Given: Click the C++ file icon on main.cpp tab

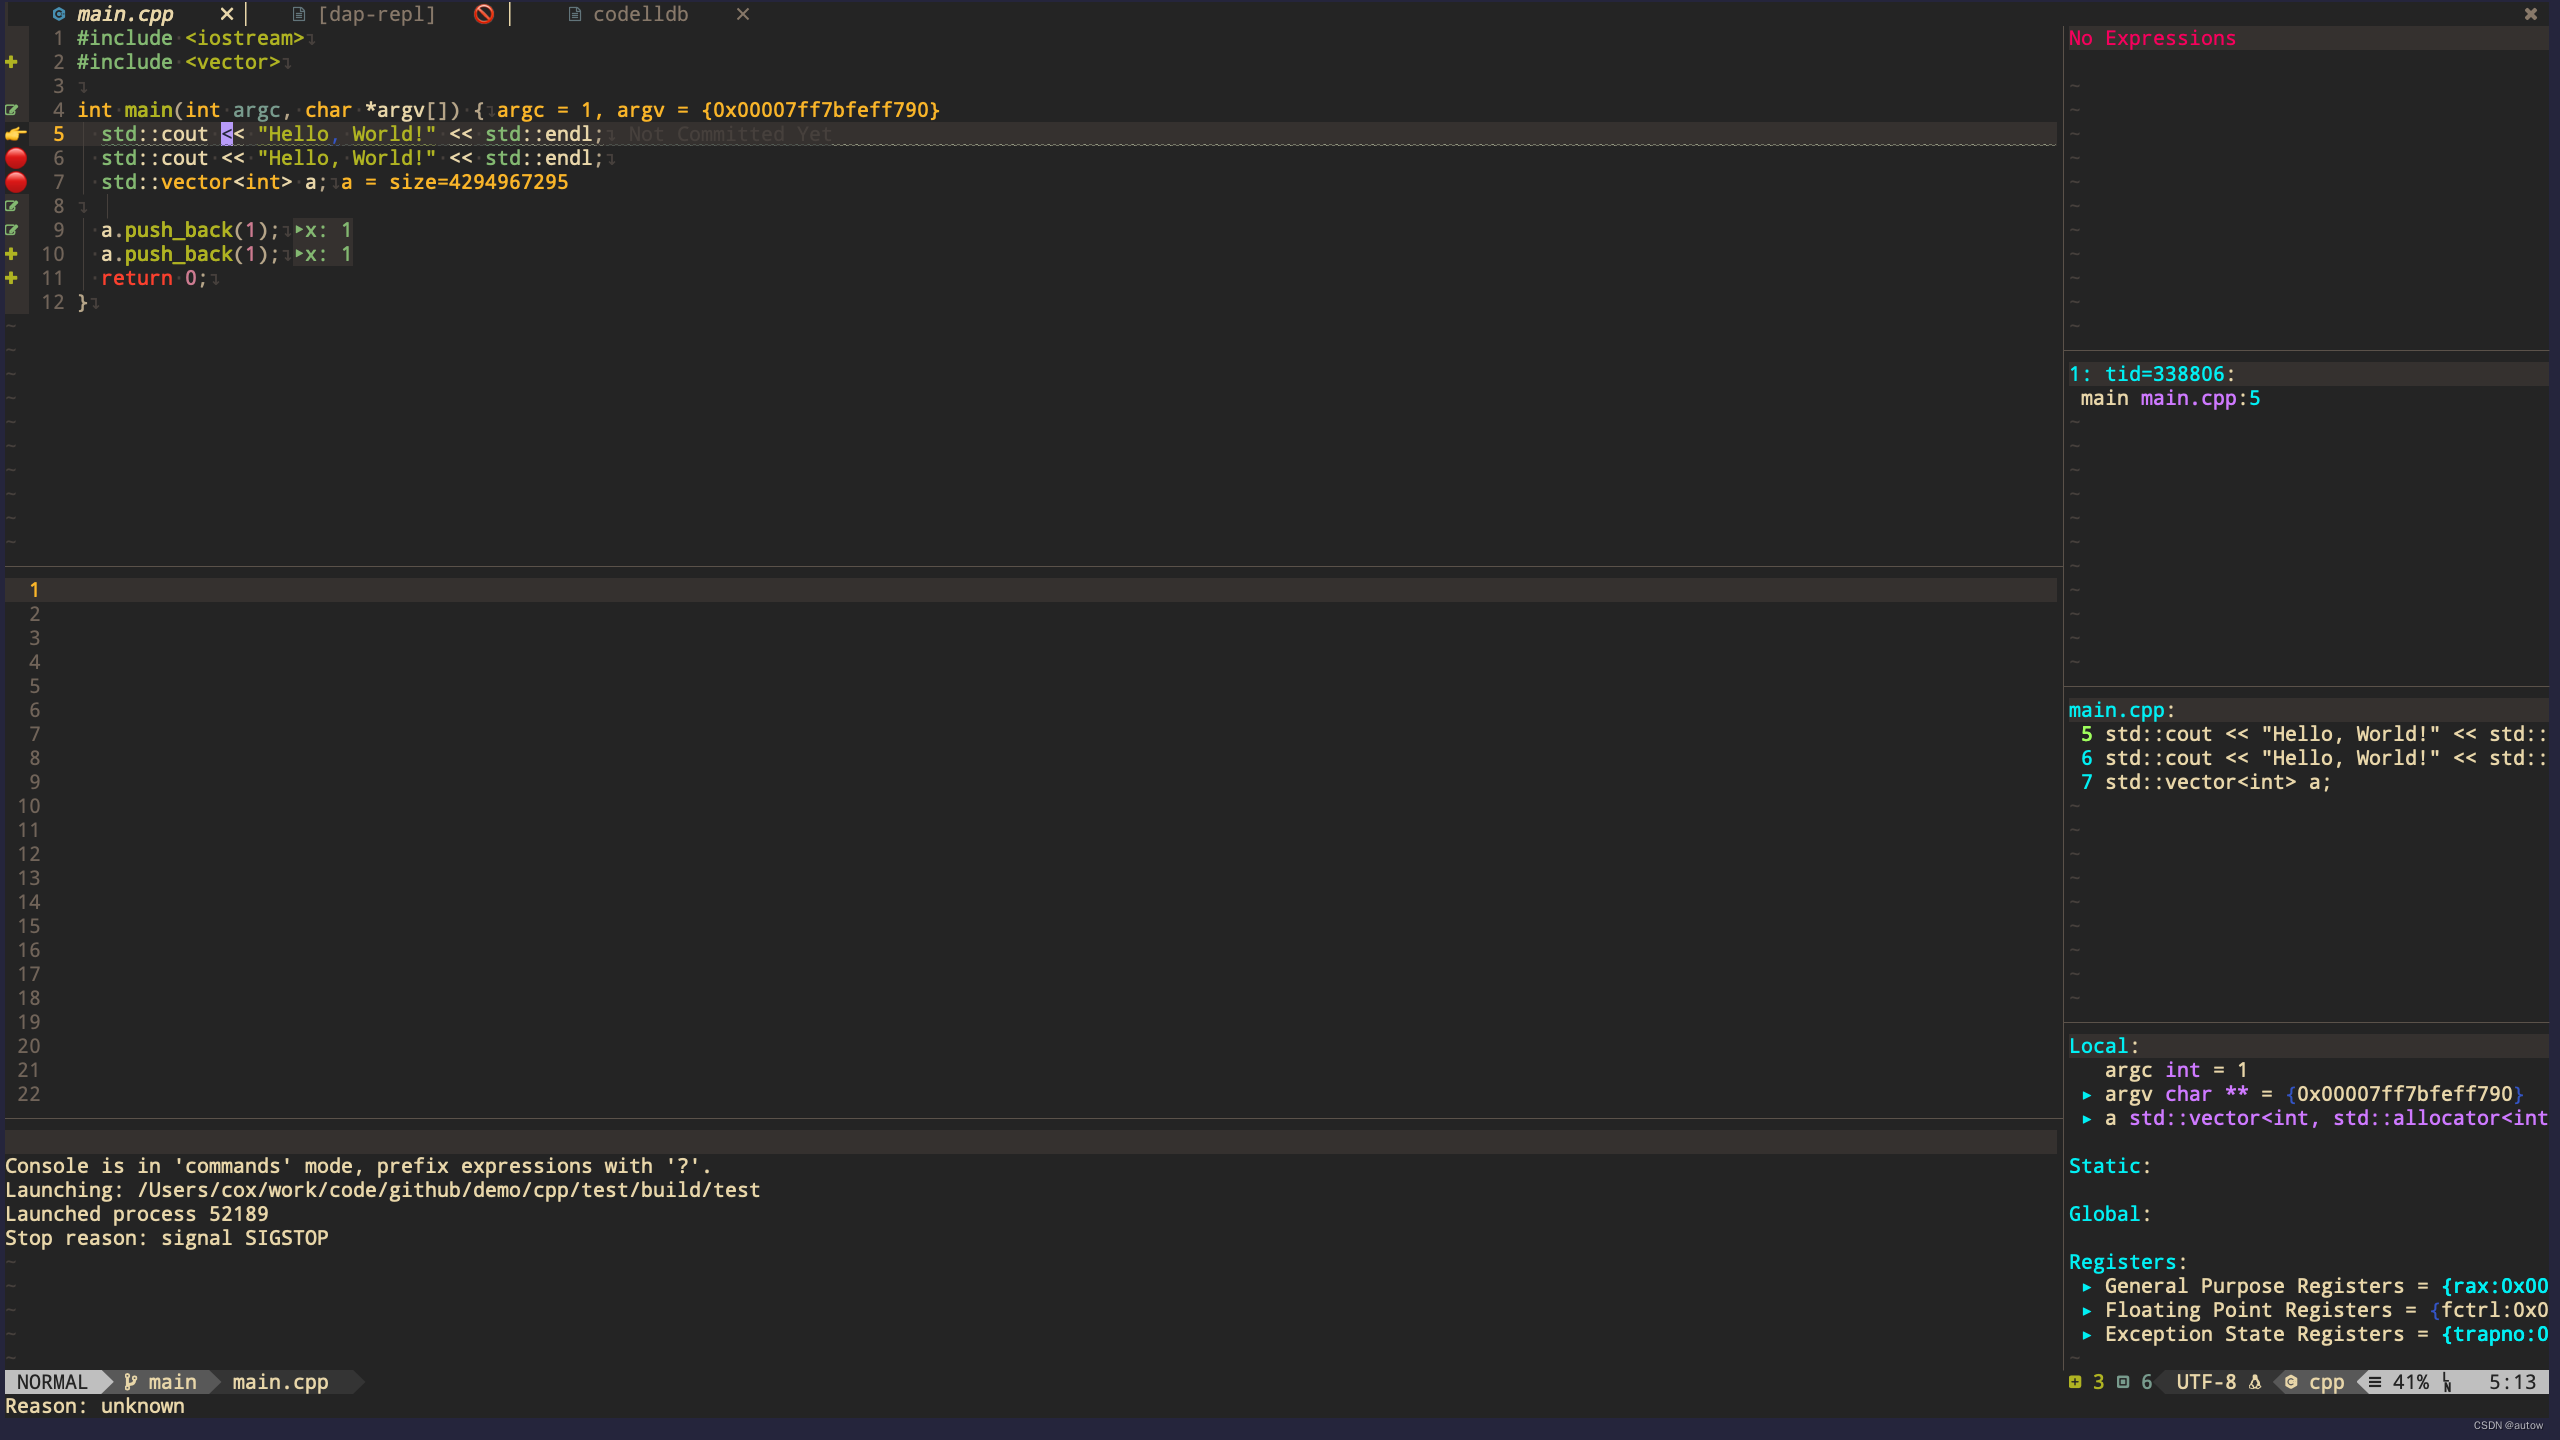Looking at the screenshot, I should [59, 14].
